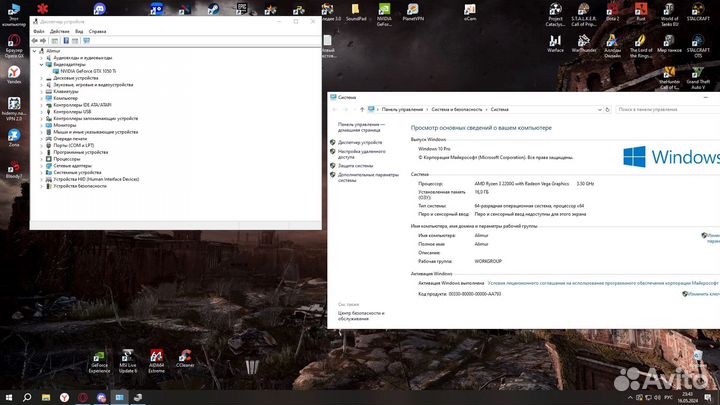
Task: Open the War Thunder desktop shortcut
Action: coord(584,43)
